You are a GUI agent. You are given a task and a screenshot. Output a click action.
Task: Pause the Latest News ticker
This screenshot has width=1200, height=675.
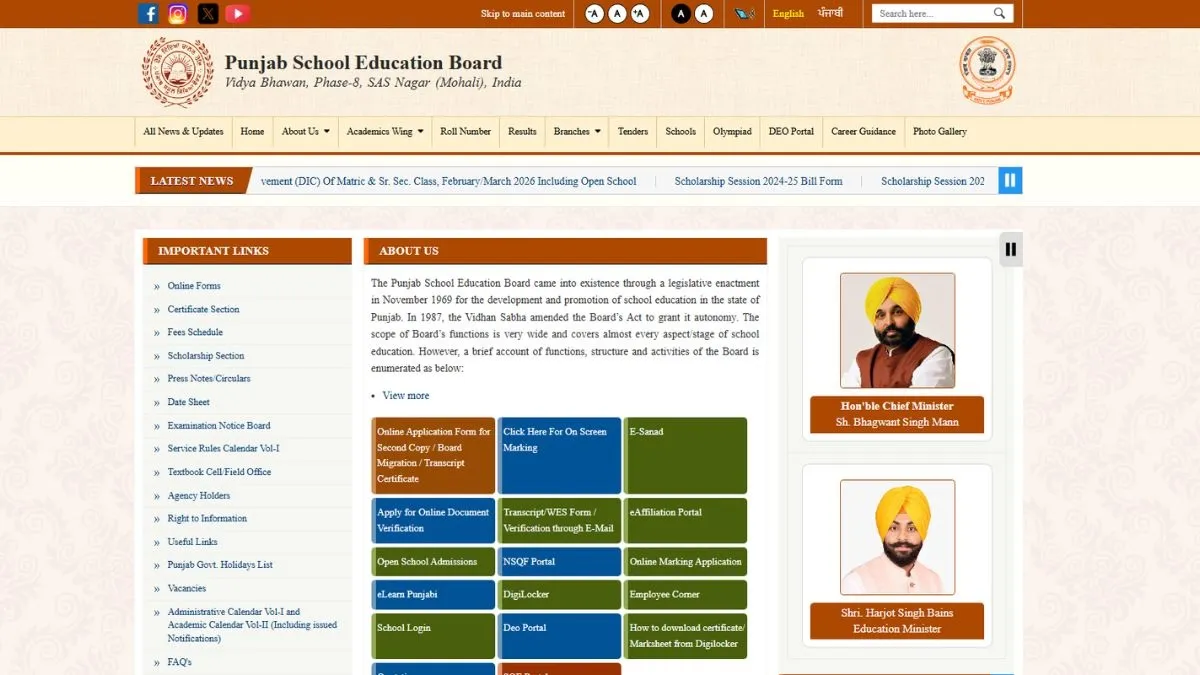click(1010, 180)
